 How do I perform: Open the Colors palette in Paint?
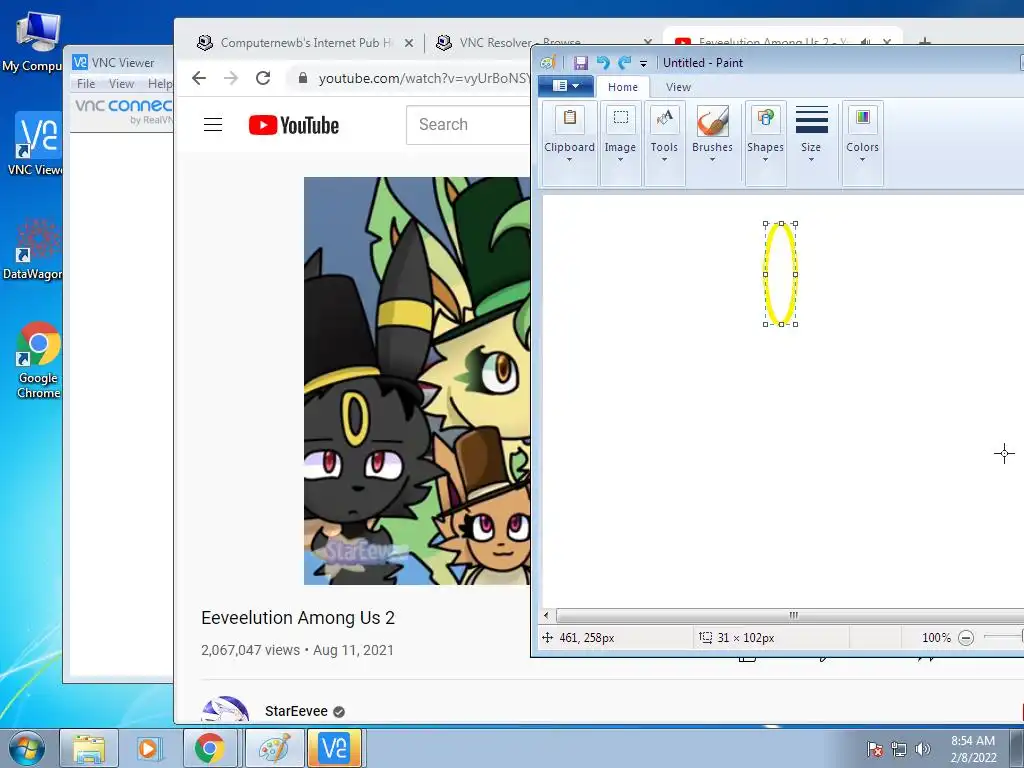862,144
